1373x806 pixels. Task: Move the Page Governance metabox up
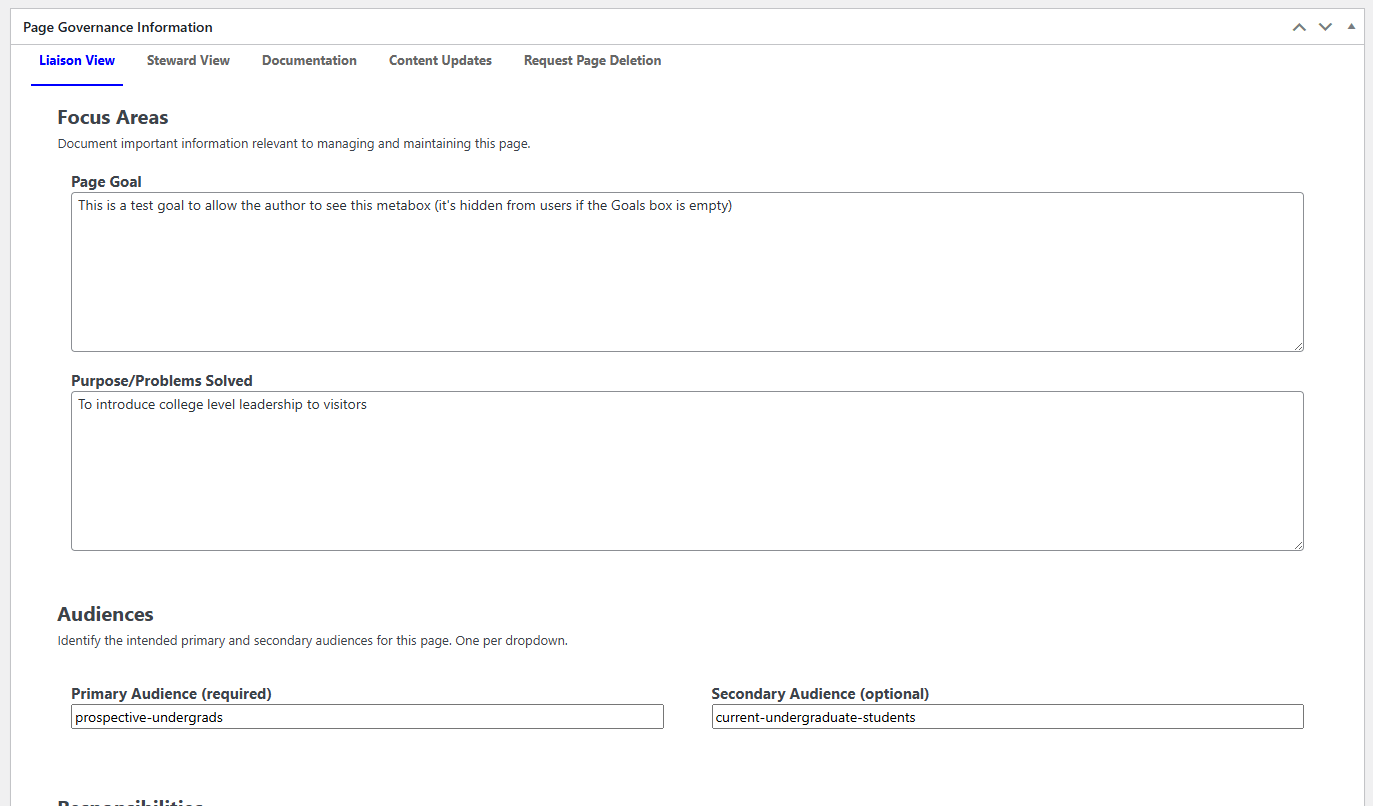point(1299,27)
